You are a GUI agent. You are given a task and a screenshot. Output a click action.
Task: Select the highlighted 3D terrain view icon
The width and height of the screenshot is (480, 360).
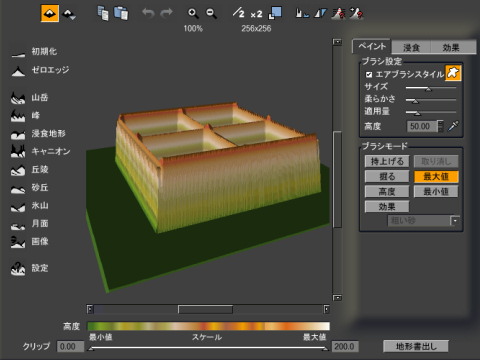pos(50,13)
